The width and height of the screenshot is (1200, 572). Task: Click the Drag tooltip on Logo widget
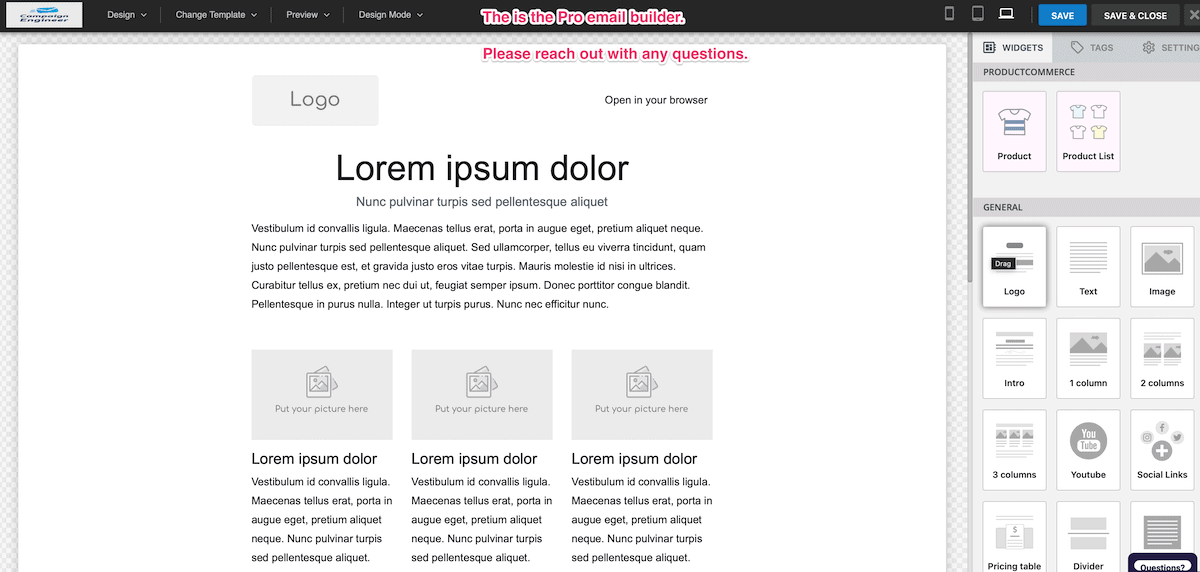tap(1004, 264)
